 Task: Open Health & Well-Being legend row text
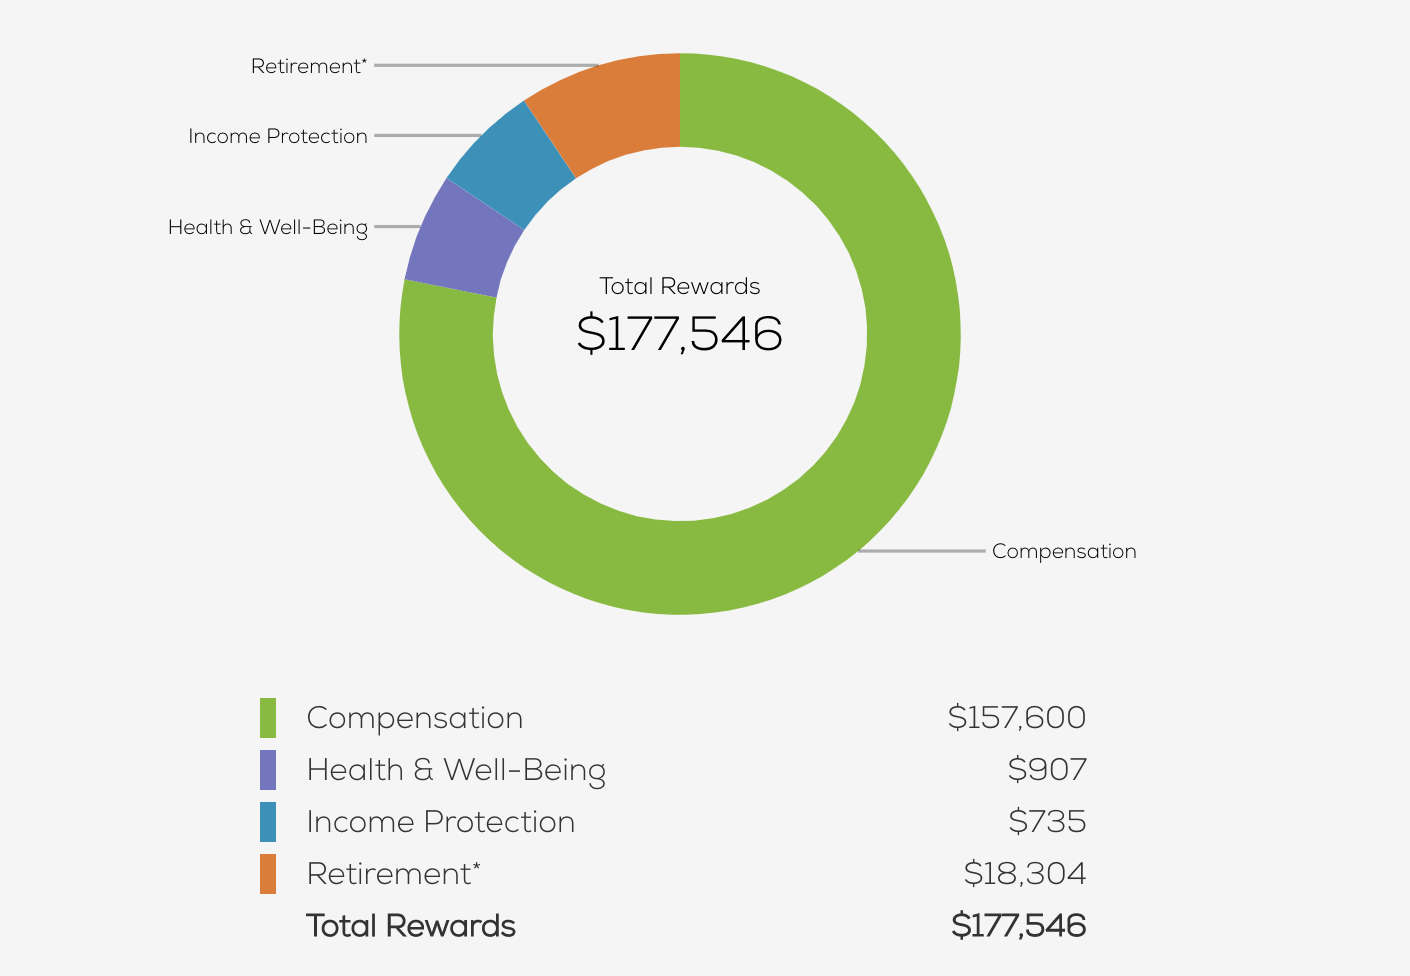click(456, 770)
